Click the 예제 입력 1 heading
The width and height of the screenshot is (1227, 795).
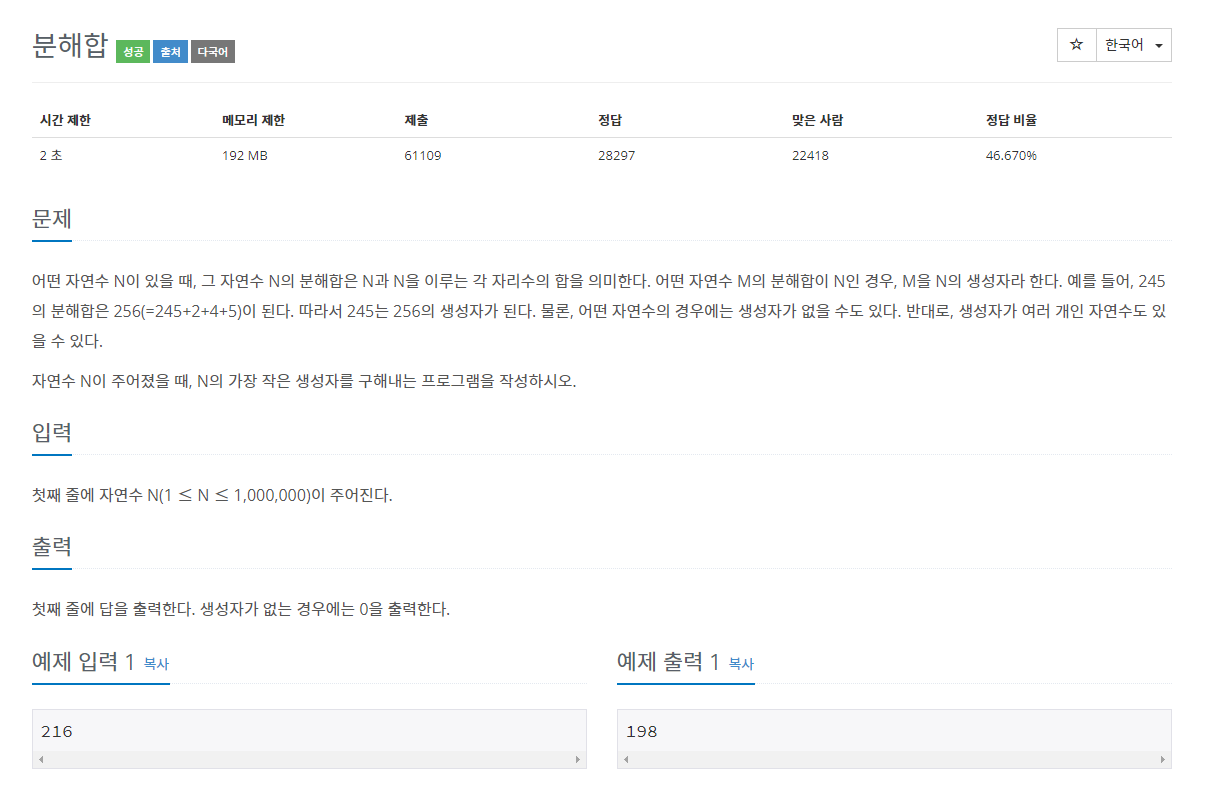[83, 661]
